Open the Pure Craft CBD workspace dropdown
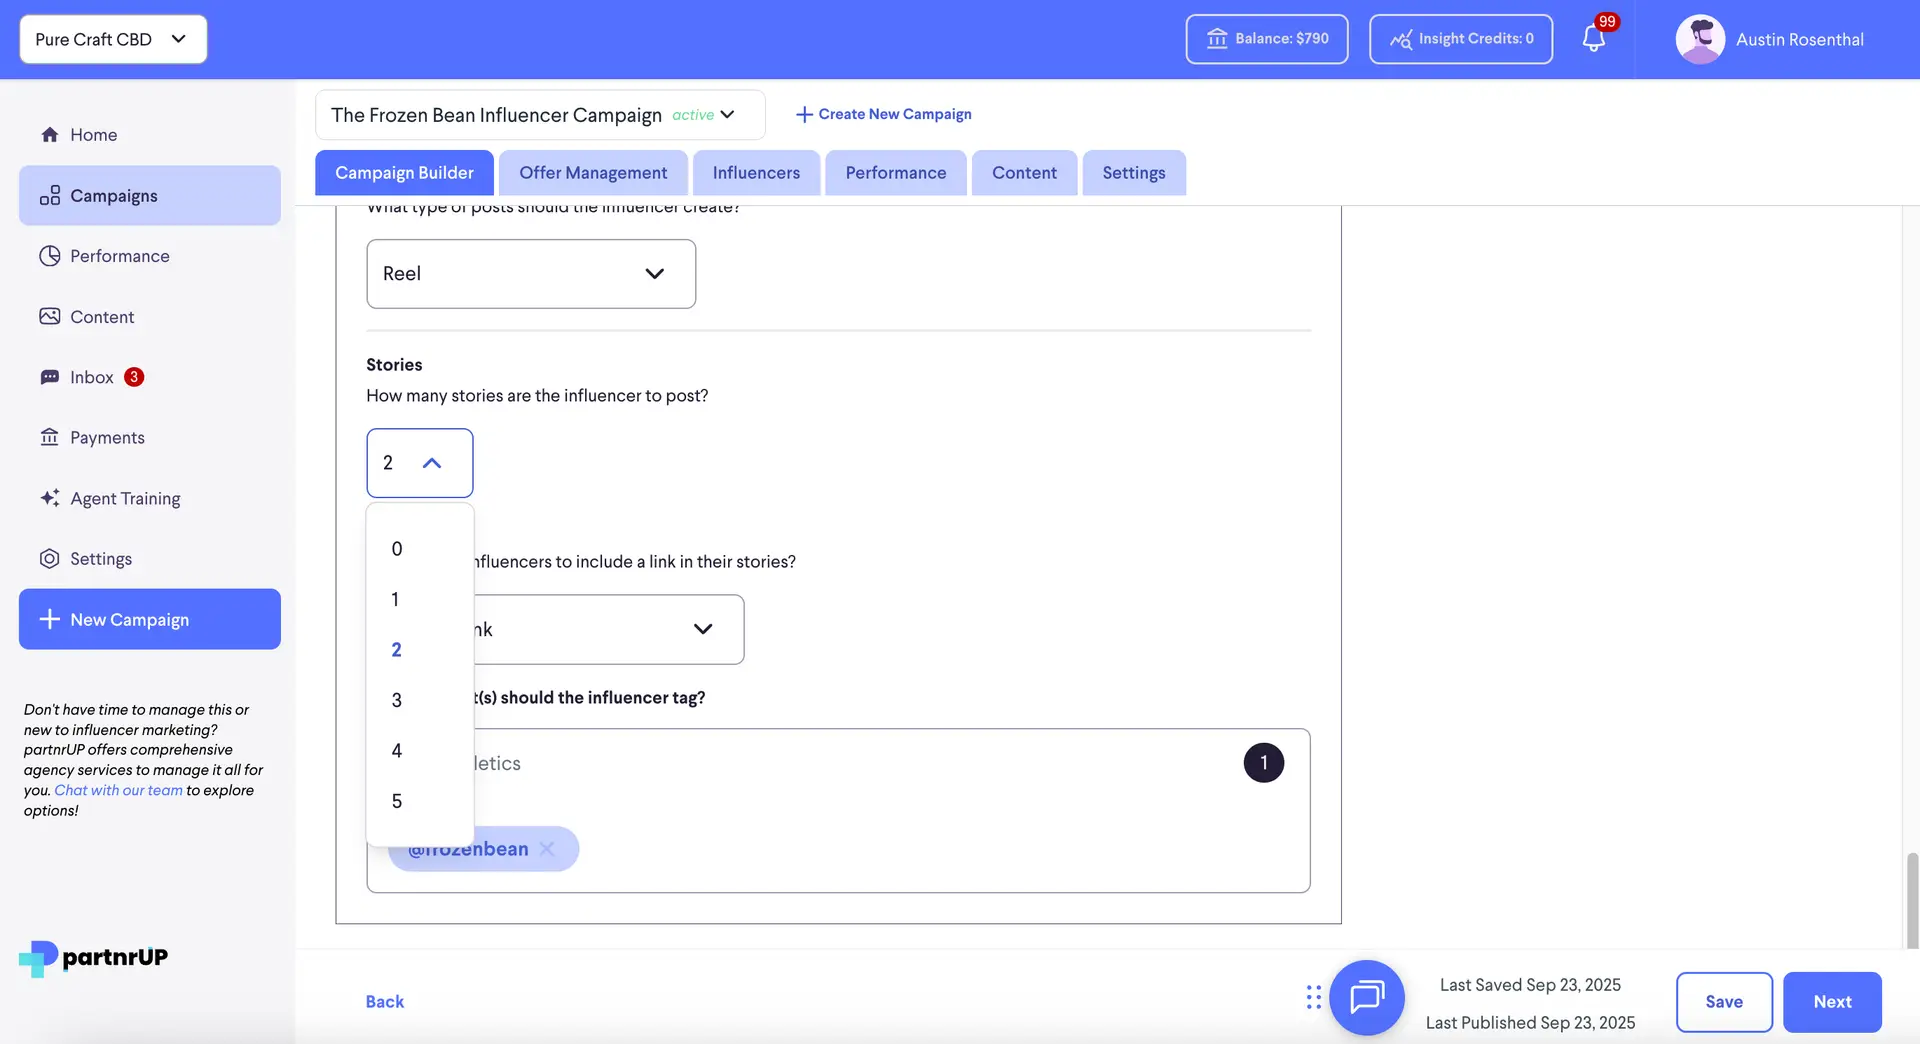 click(x=112, y=39)
